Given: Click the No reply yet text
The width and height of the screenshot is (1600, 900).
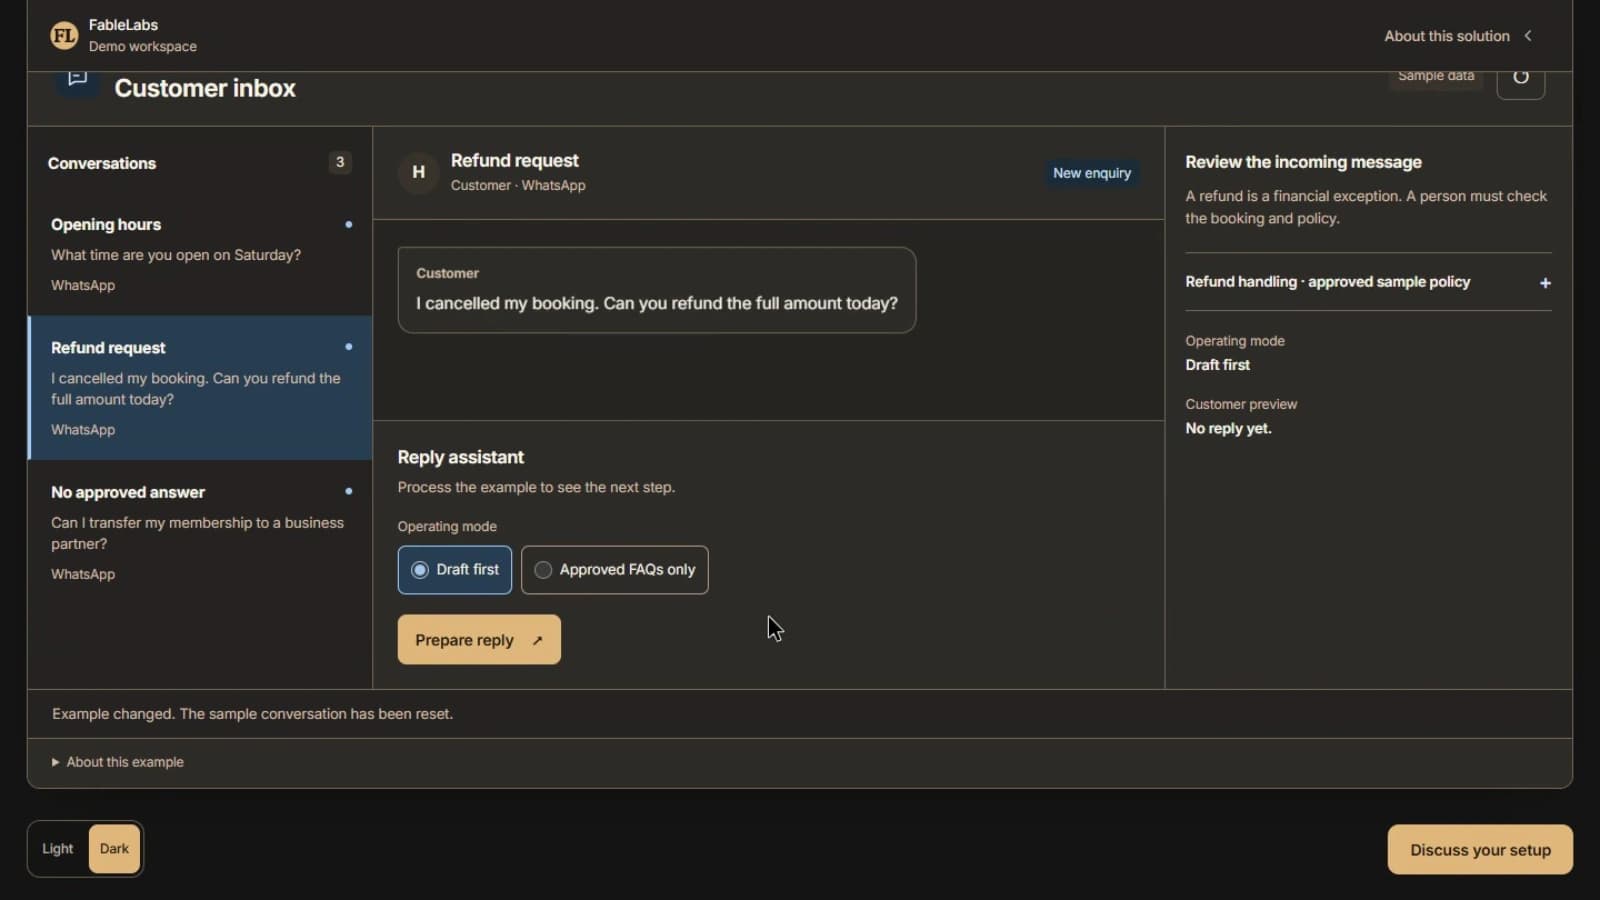Looking at the screenshot, I should pyautogui.click(x=1228, y=428).
